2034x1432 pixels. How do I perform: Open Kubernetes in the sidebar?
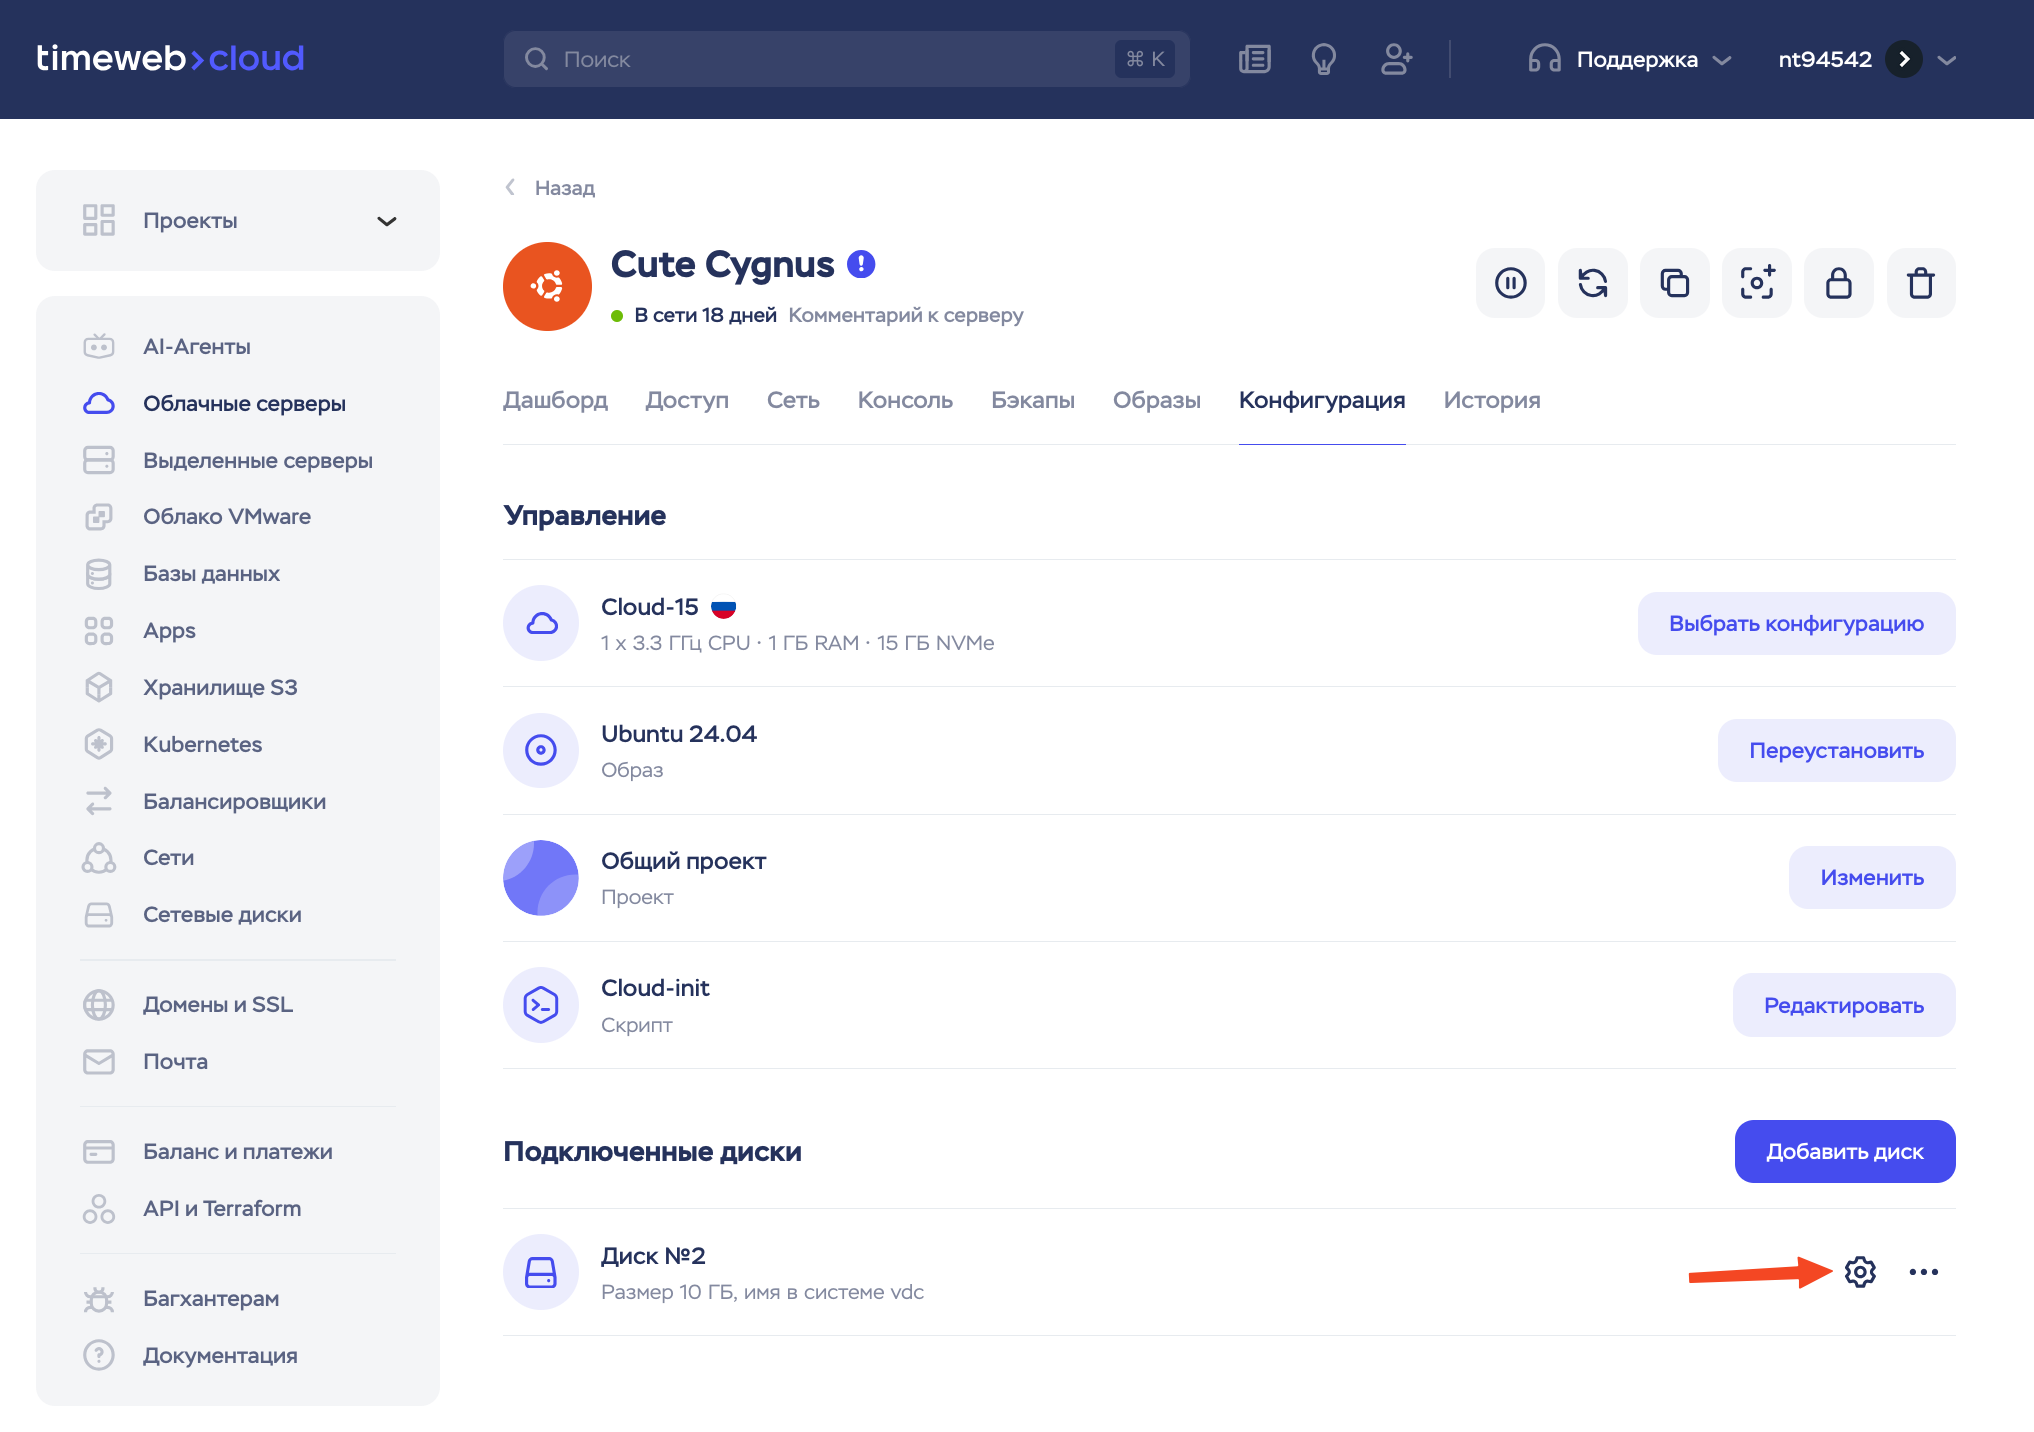click(202, 744)
